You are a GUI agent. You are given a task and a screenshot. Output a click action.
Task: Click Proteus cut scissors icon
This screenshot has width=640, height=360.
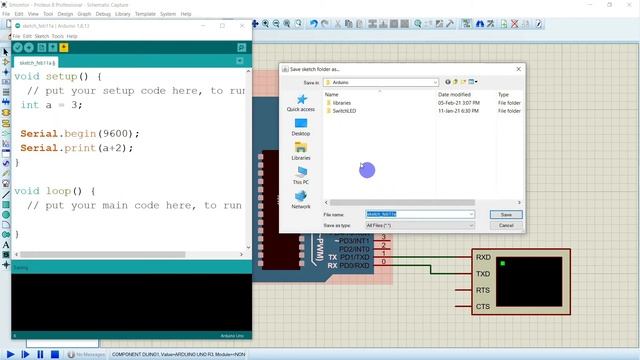pos(338,24)
